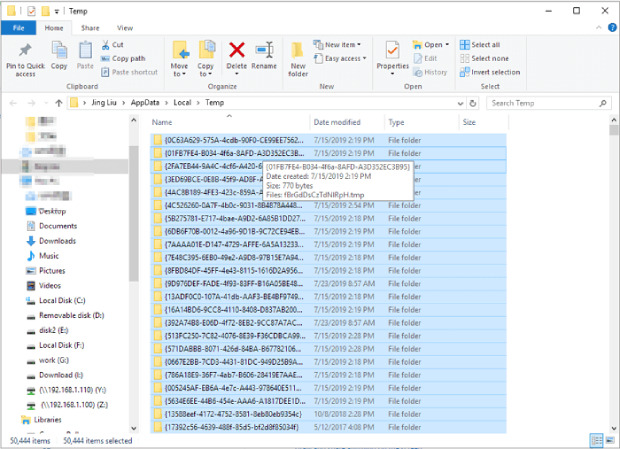Viewport: 620px width, 449px height.
Task: Open Desktop in navigation pane
Action: tap(52, 211)
